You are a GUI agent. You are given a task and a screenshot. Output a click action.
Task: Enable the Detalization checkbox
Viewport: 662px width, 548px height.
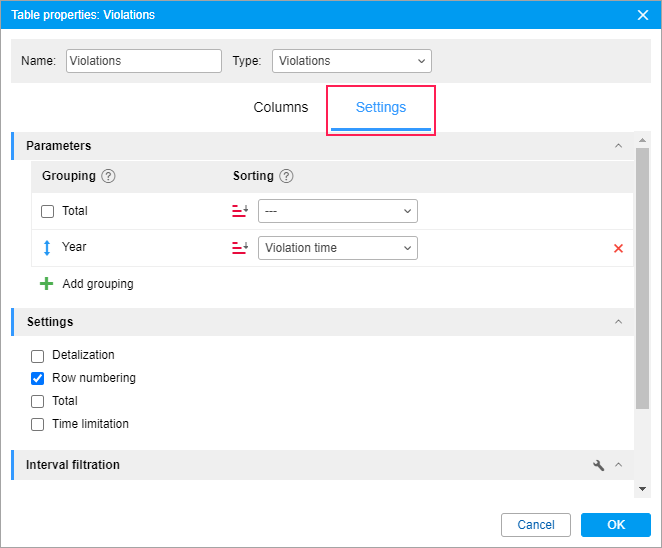38,356
